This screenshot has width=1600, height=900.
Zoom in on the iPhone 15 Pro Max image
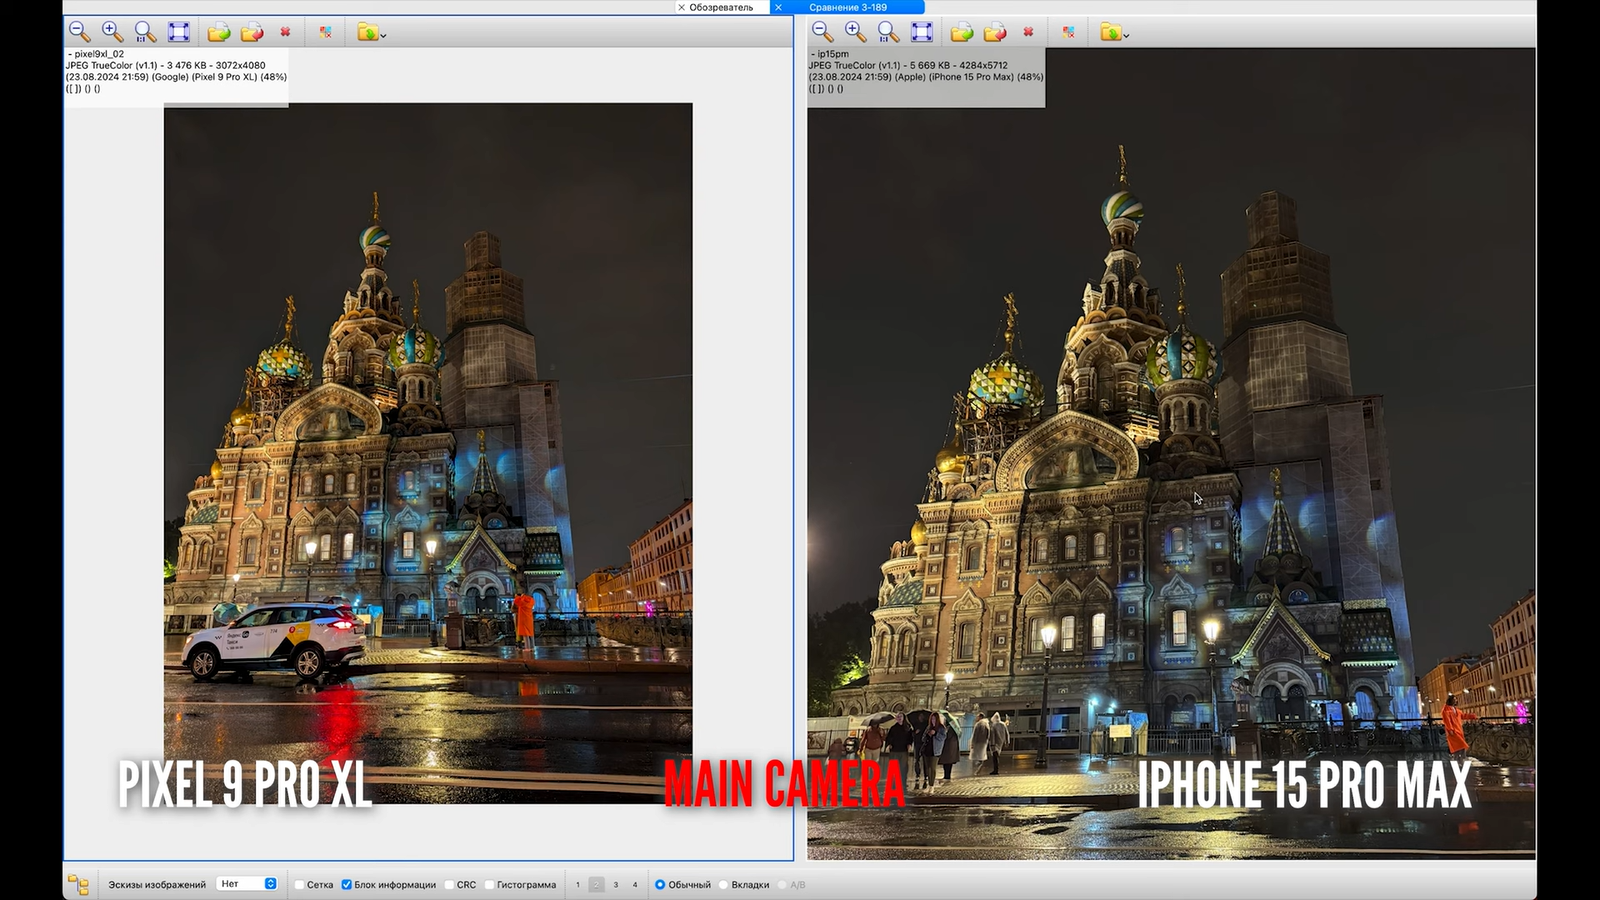(x=856, y=32)
